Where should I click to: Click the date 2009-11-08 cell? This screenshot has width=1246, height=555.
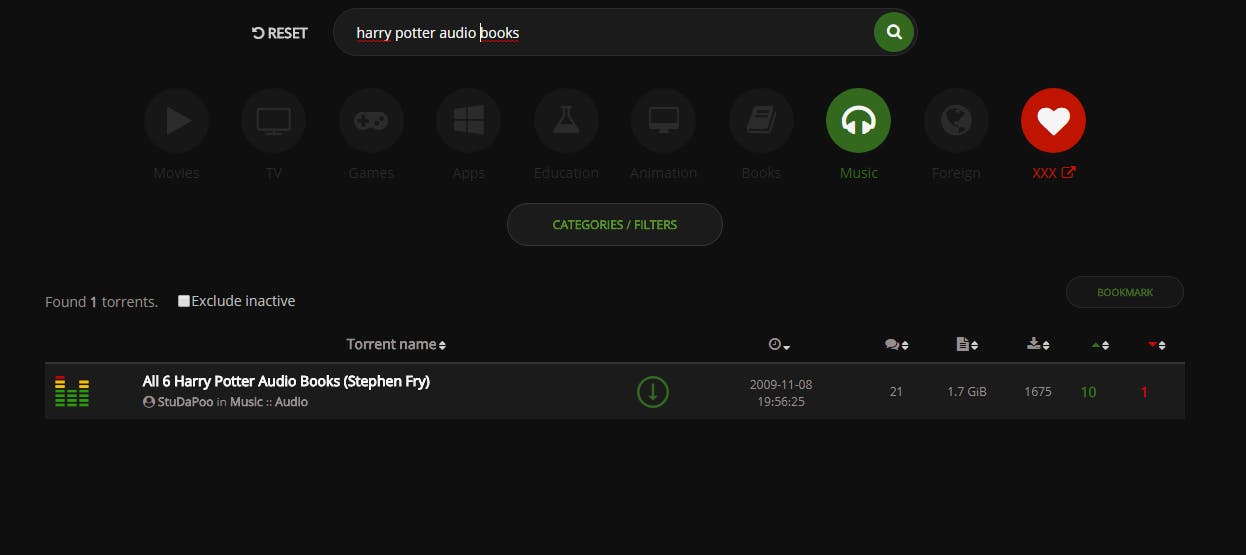(780, 392)
